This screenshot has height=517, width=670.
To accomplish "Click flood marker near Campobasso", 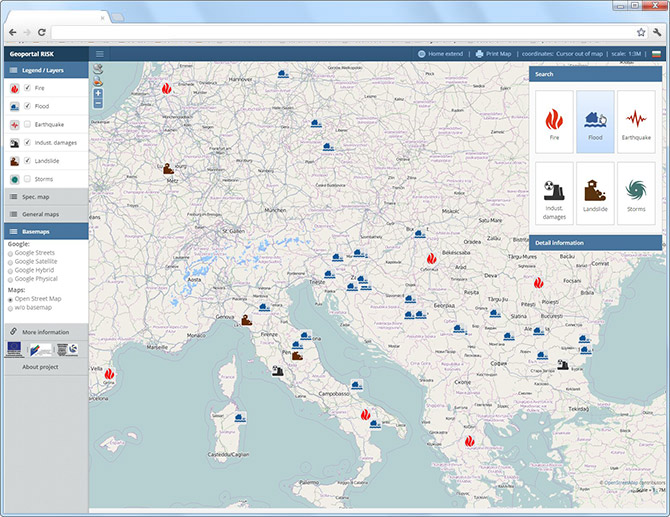I will pyautogui.click(x=357, y=385).
